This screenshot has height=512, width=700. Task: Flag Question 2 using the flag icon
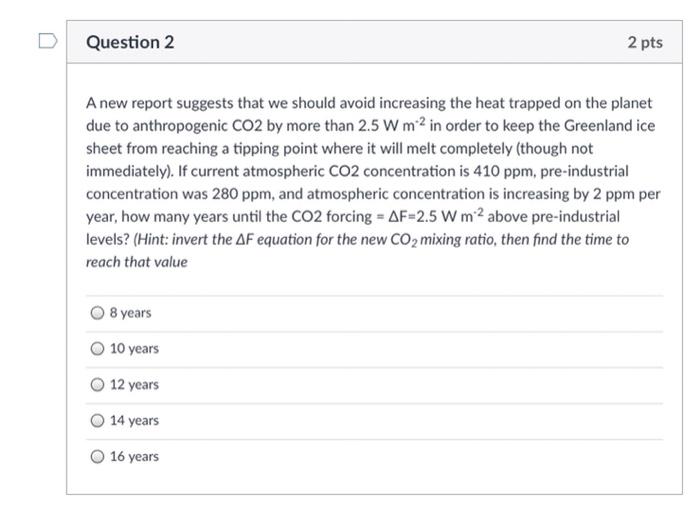(x=48, y=41)
